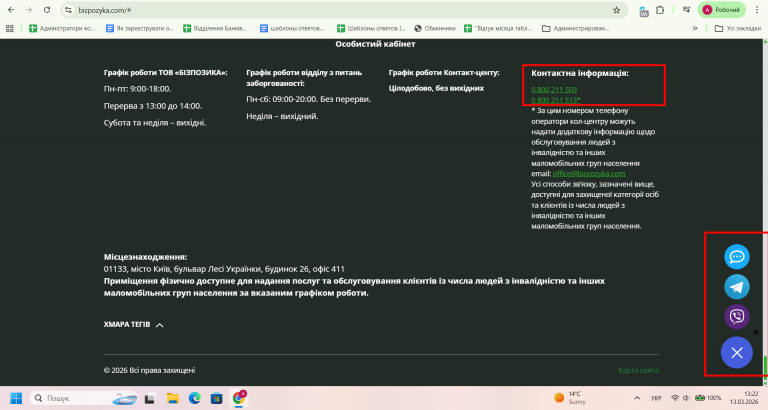The width and height of the screenshot is (768, 410).
Task: Call phone number 0 800 211 513*
Action: click(x=556, y=100)
